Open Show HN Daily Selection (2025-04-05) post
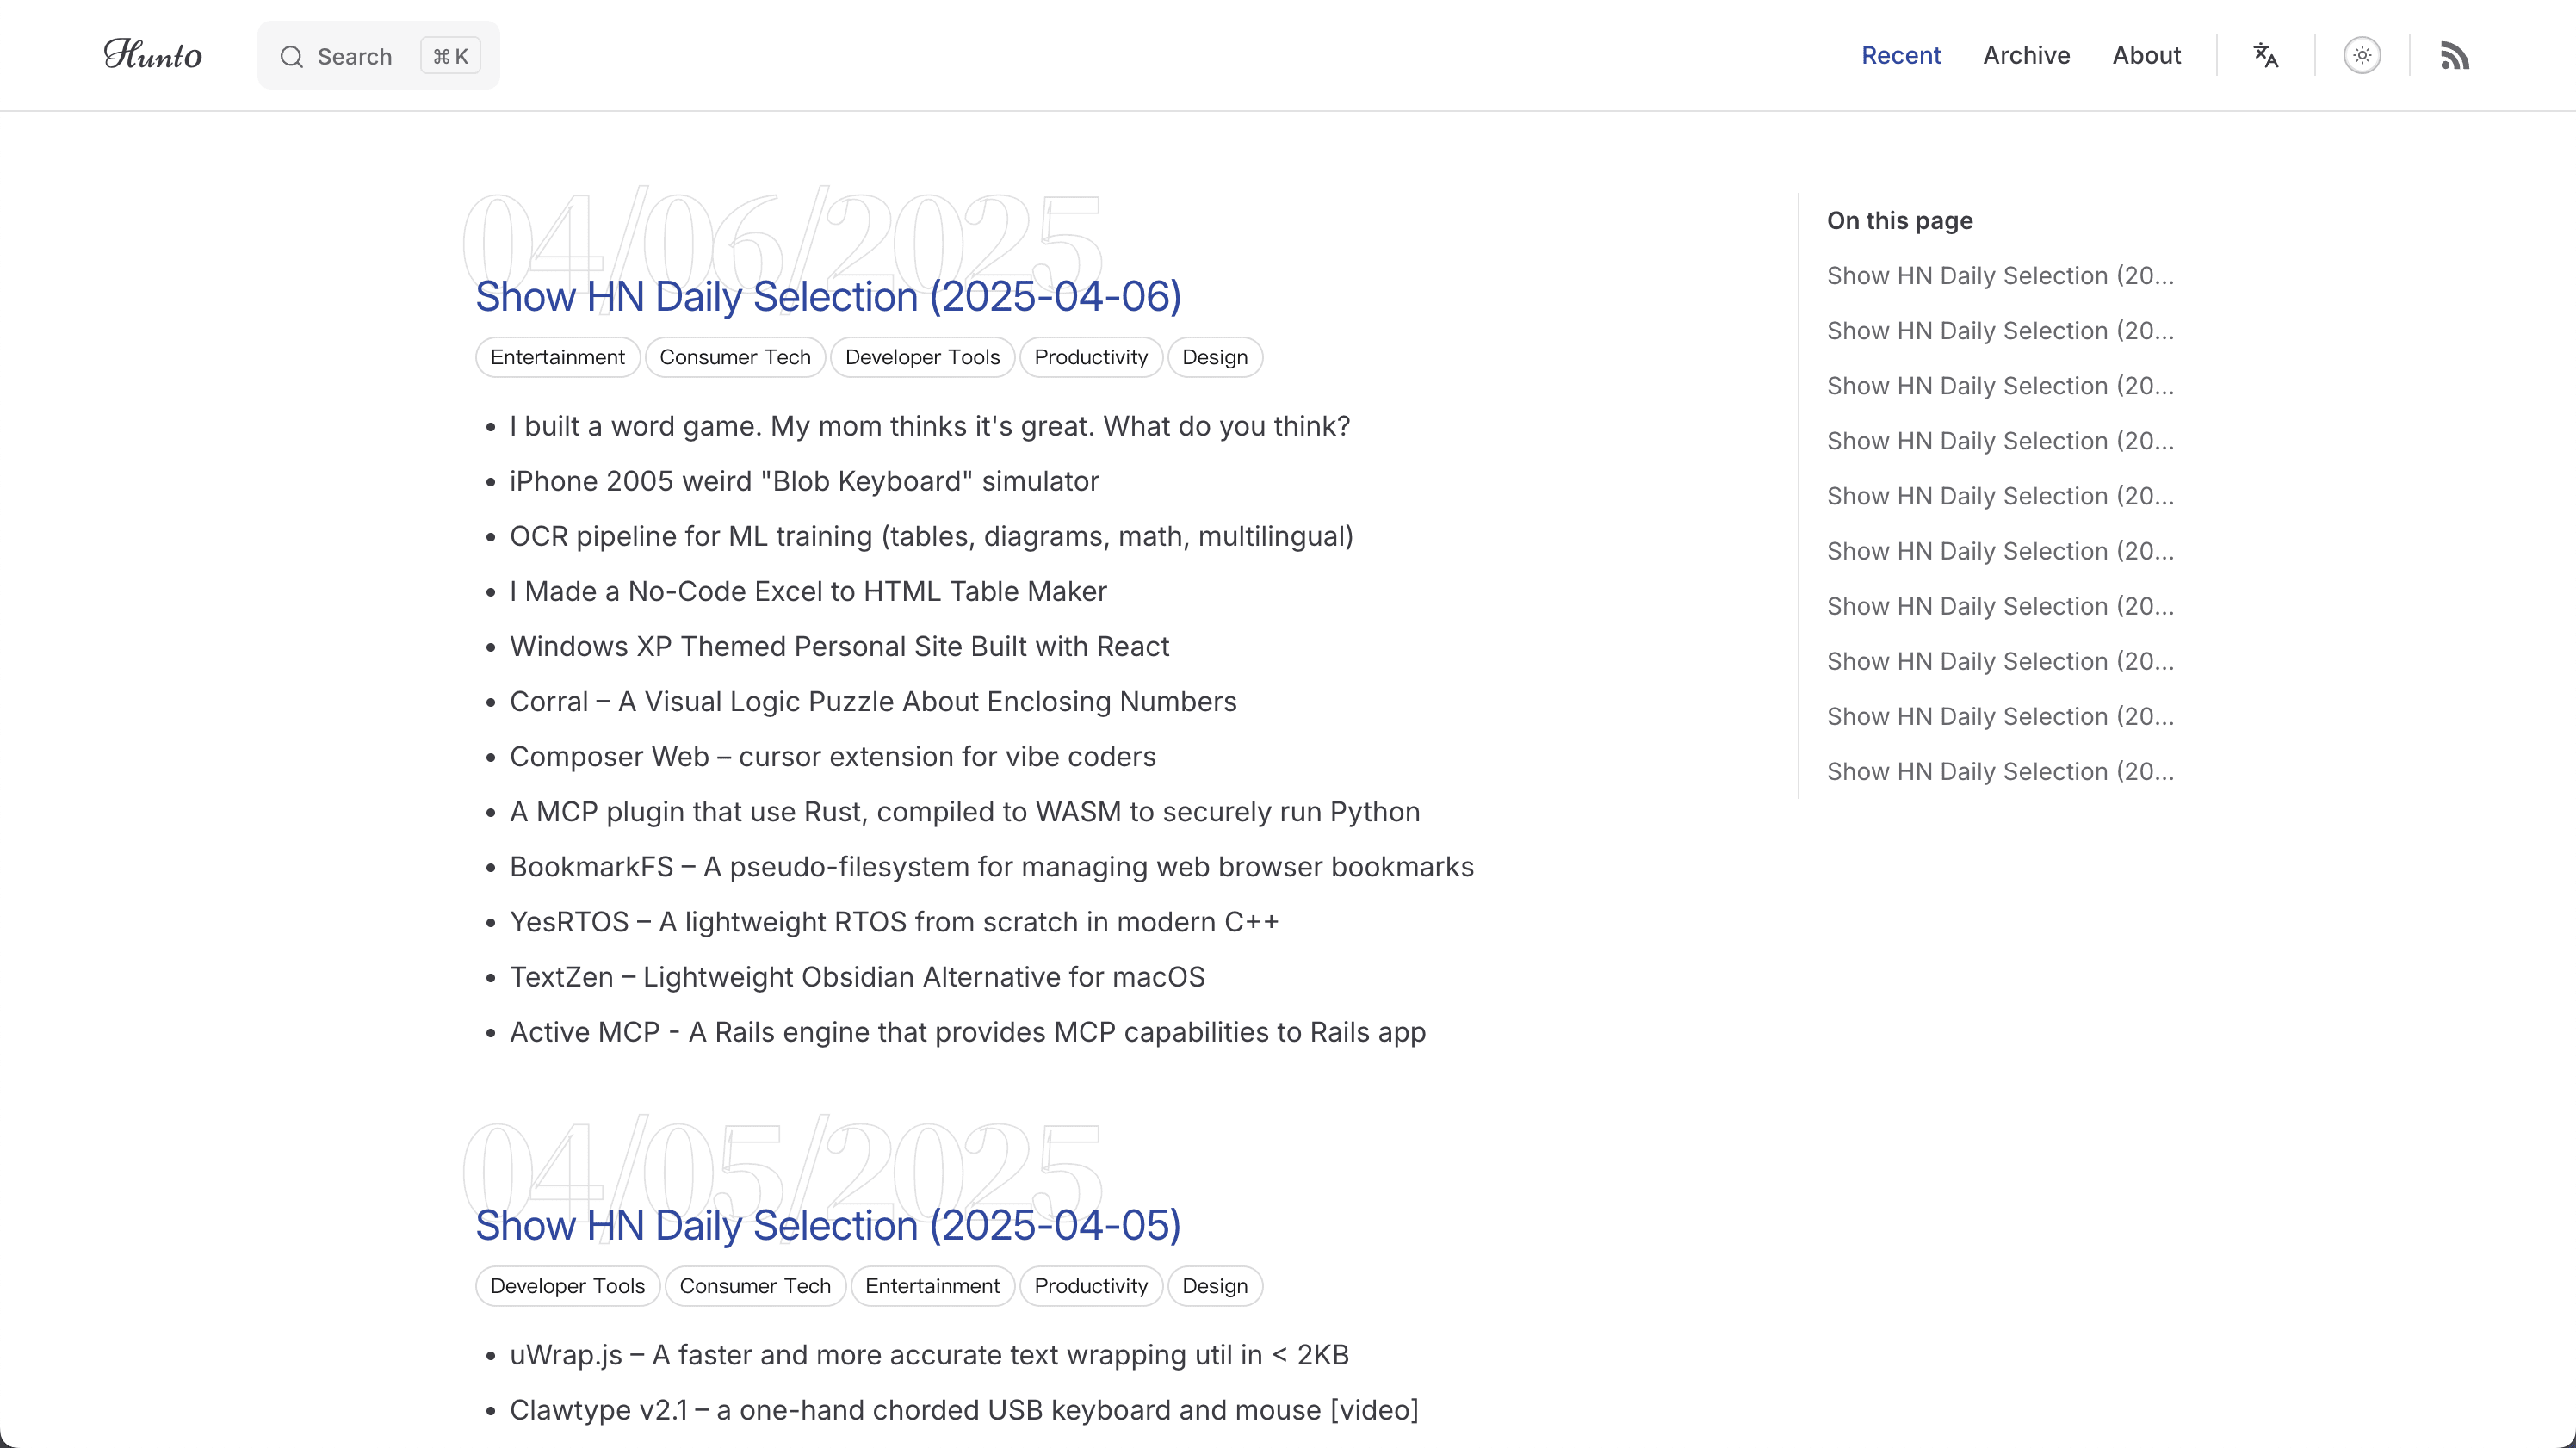Viewport: 2576px width, 1448px height. 828,1225
